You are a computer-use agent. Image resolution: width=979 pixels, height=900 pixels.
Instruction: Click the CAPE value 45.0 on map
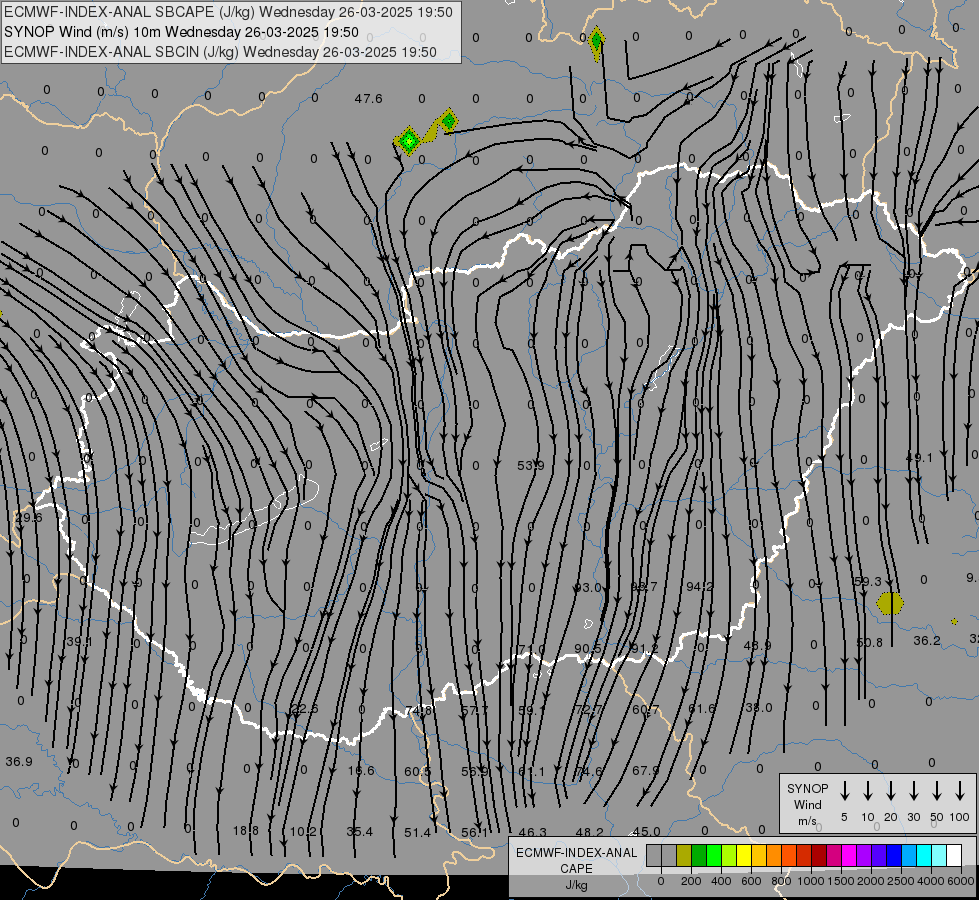click(x=646, y=831)
